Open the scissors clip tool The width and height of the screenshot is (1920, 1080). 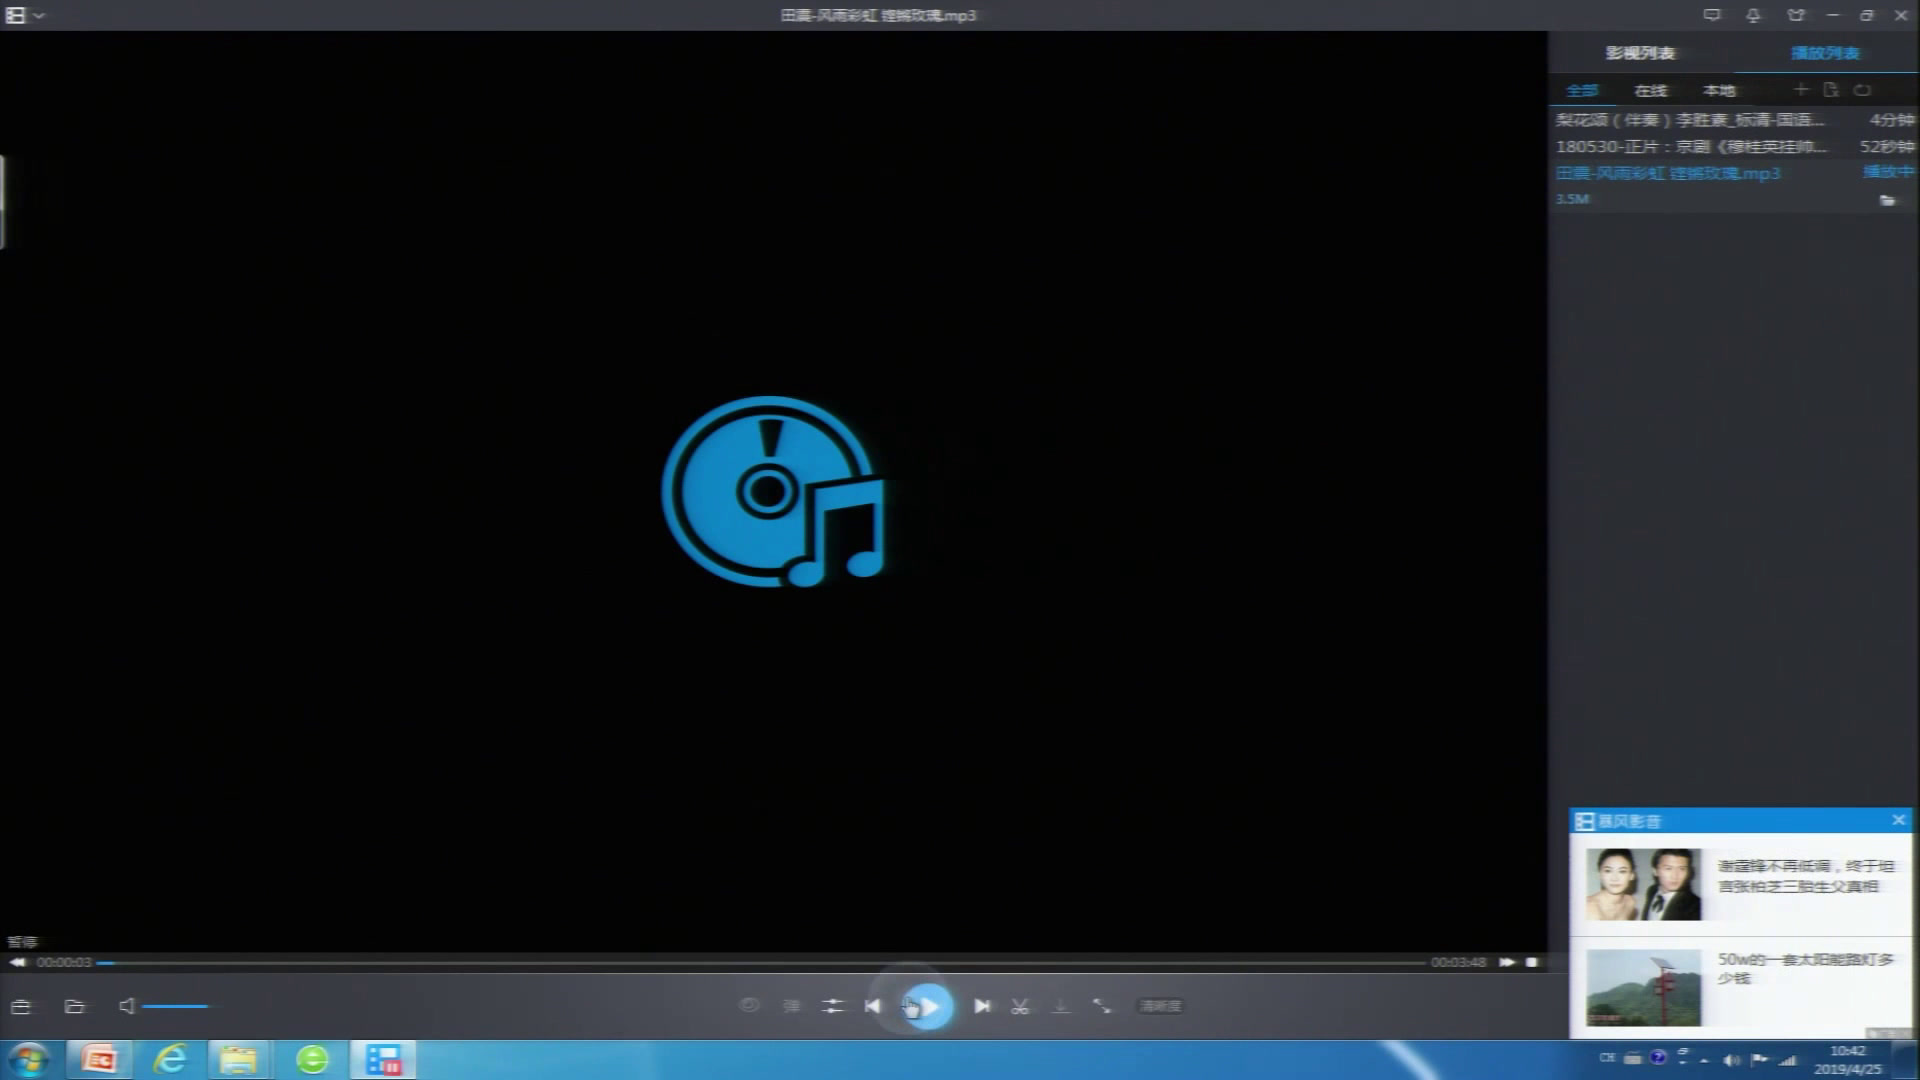tap(1020, 1006)
